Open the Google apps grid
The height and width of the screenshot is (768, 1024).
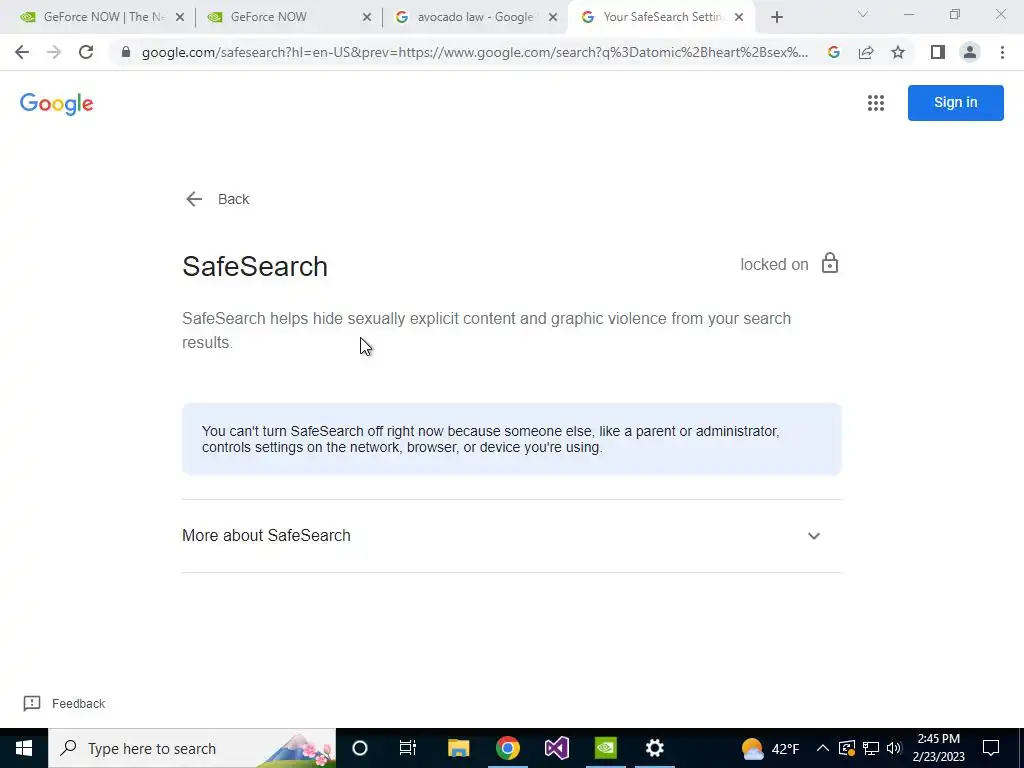click(876, 103)
